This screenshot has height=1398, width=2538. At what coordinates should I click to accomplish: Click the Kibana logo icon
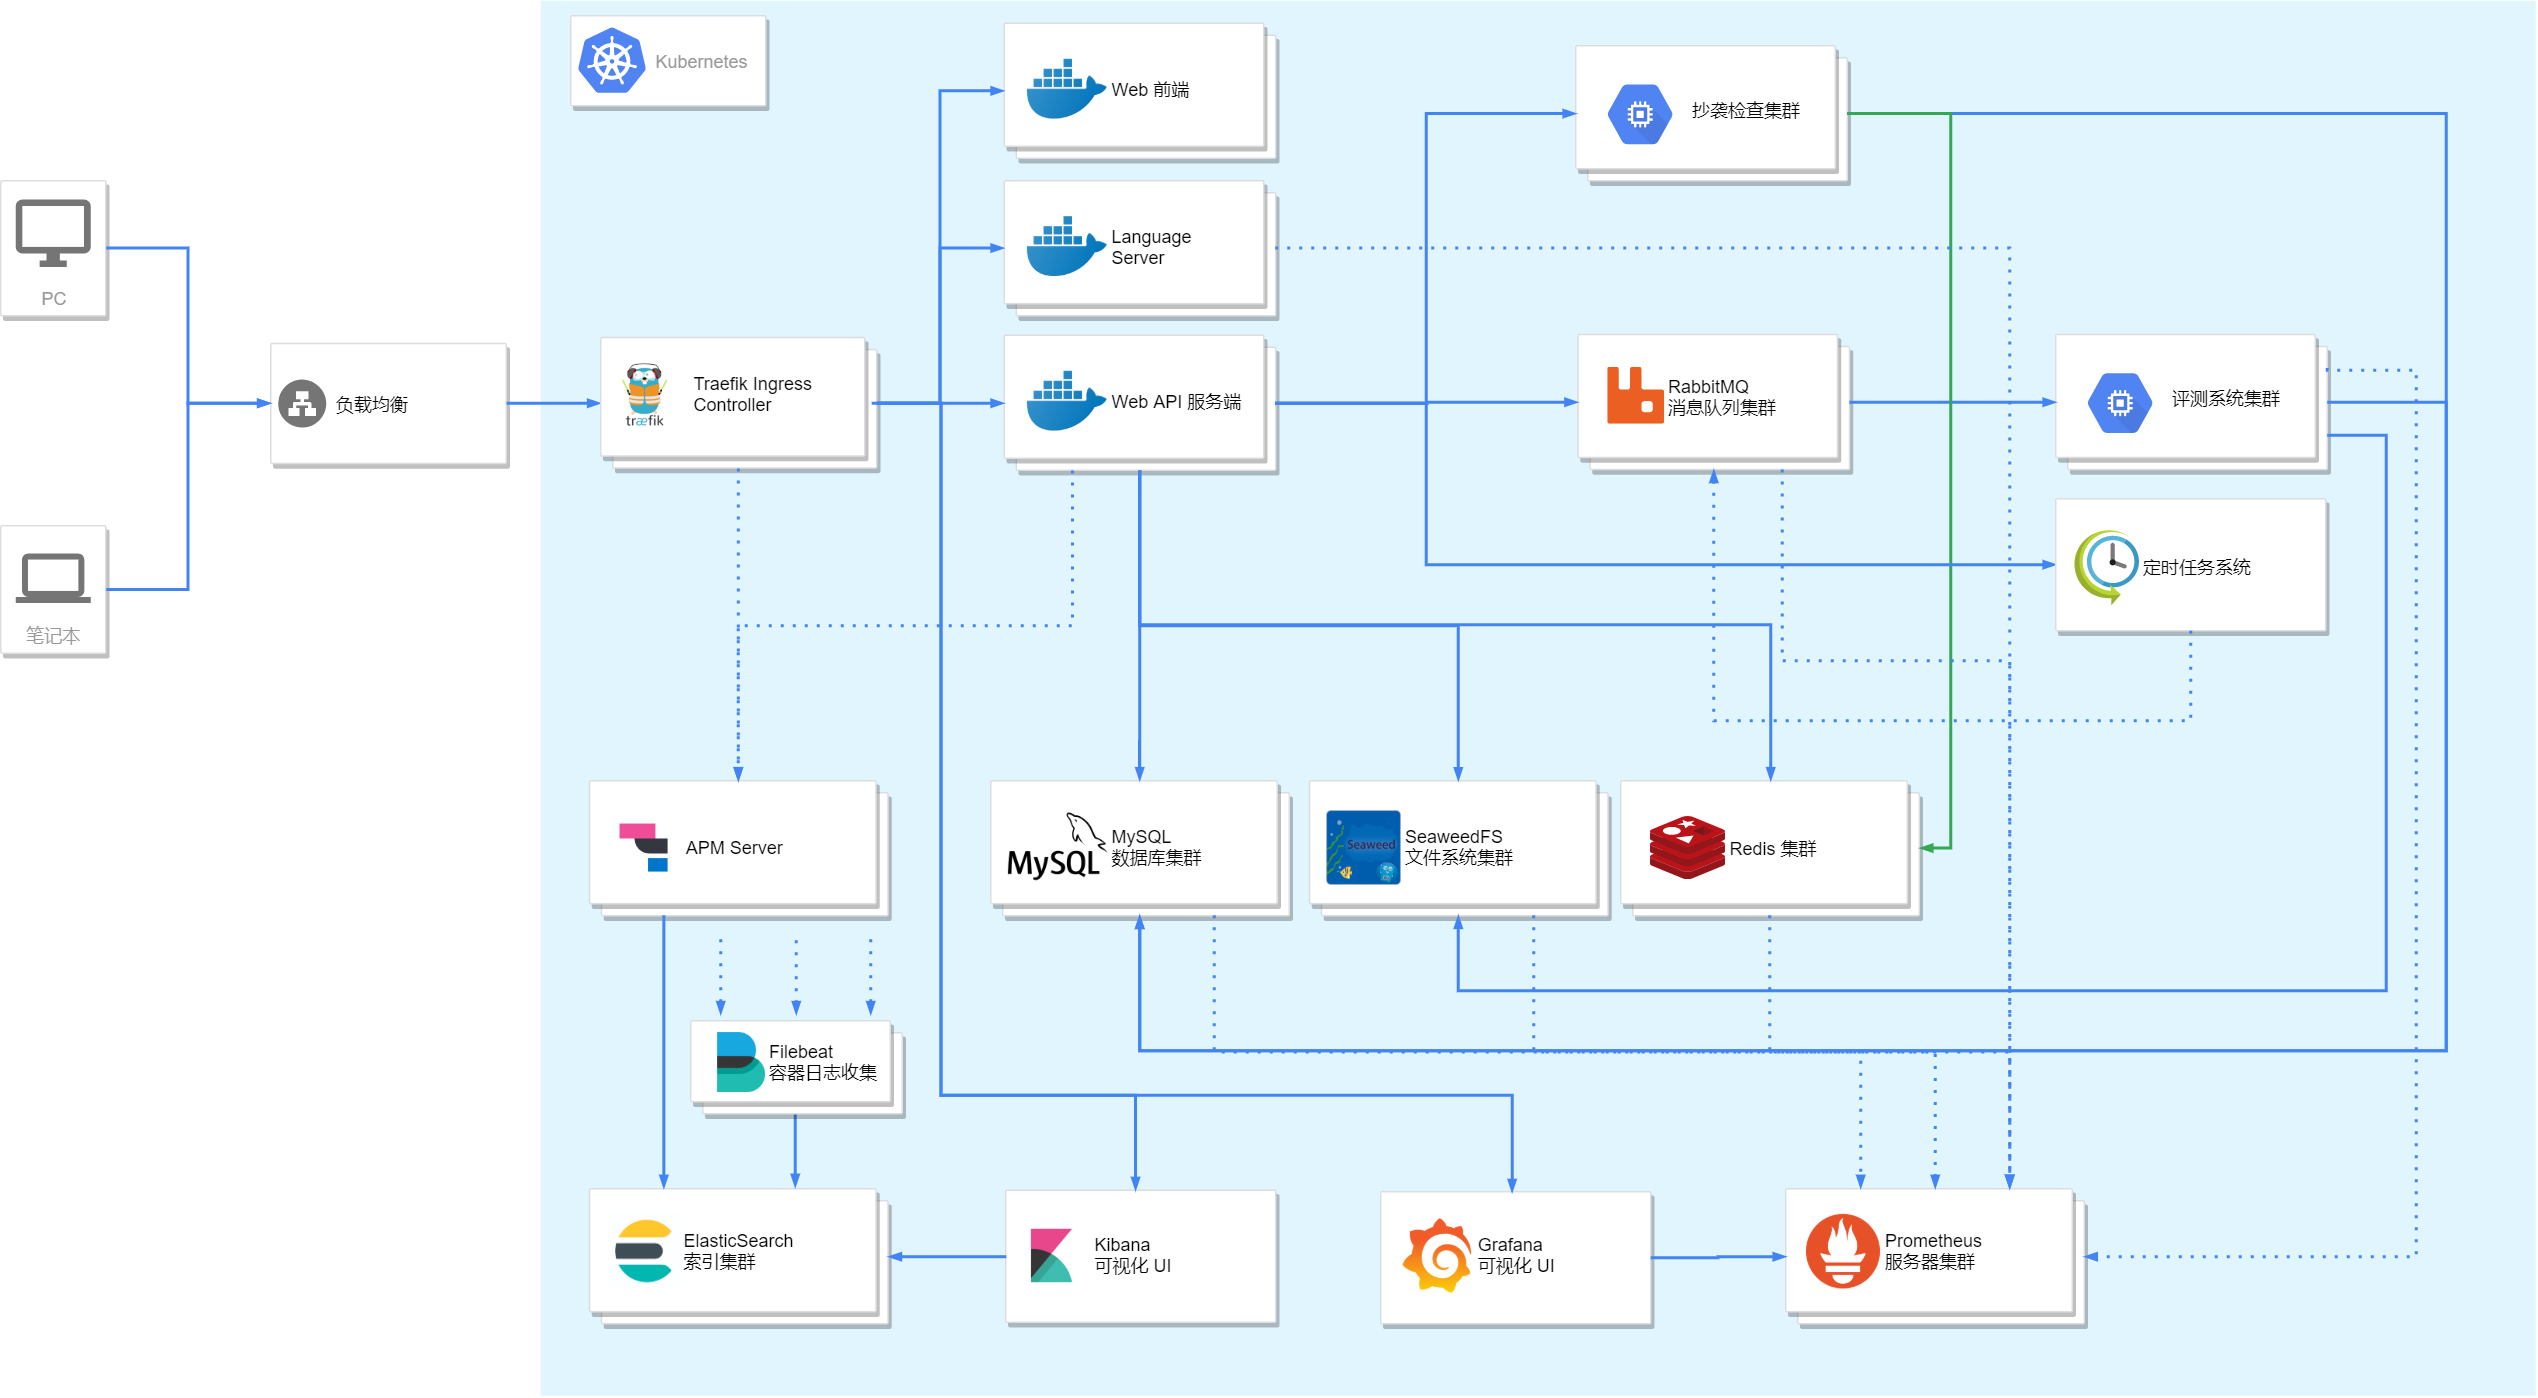point(1051,1256)
